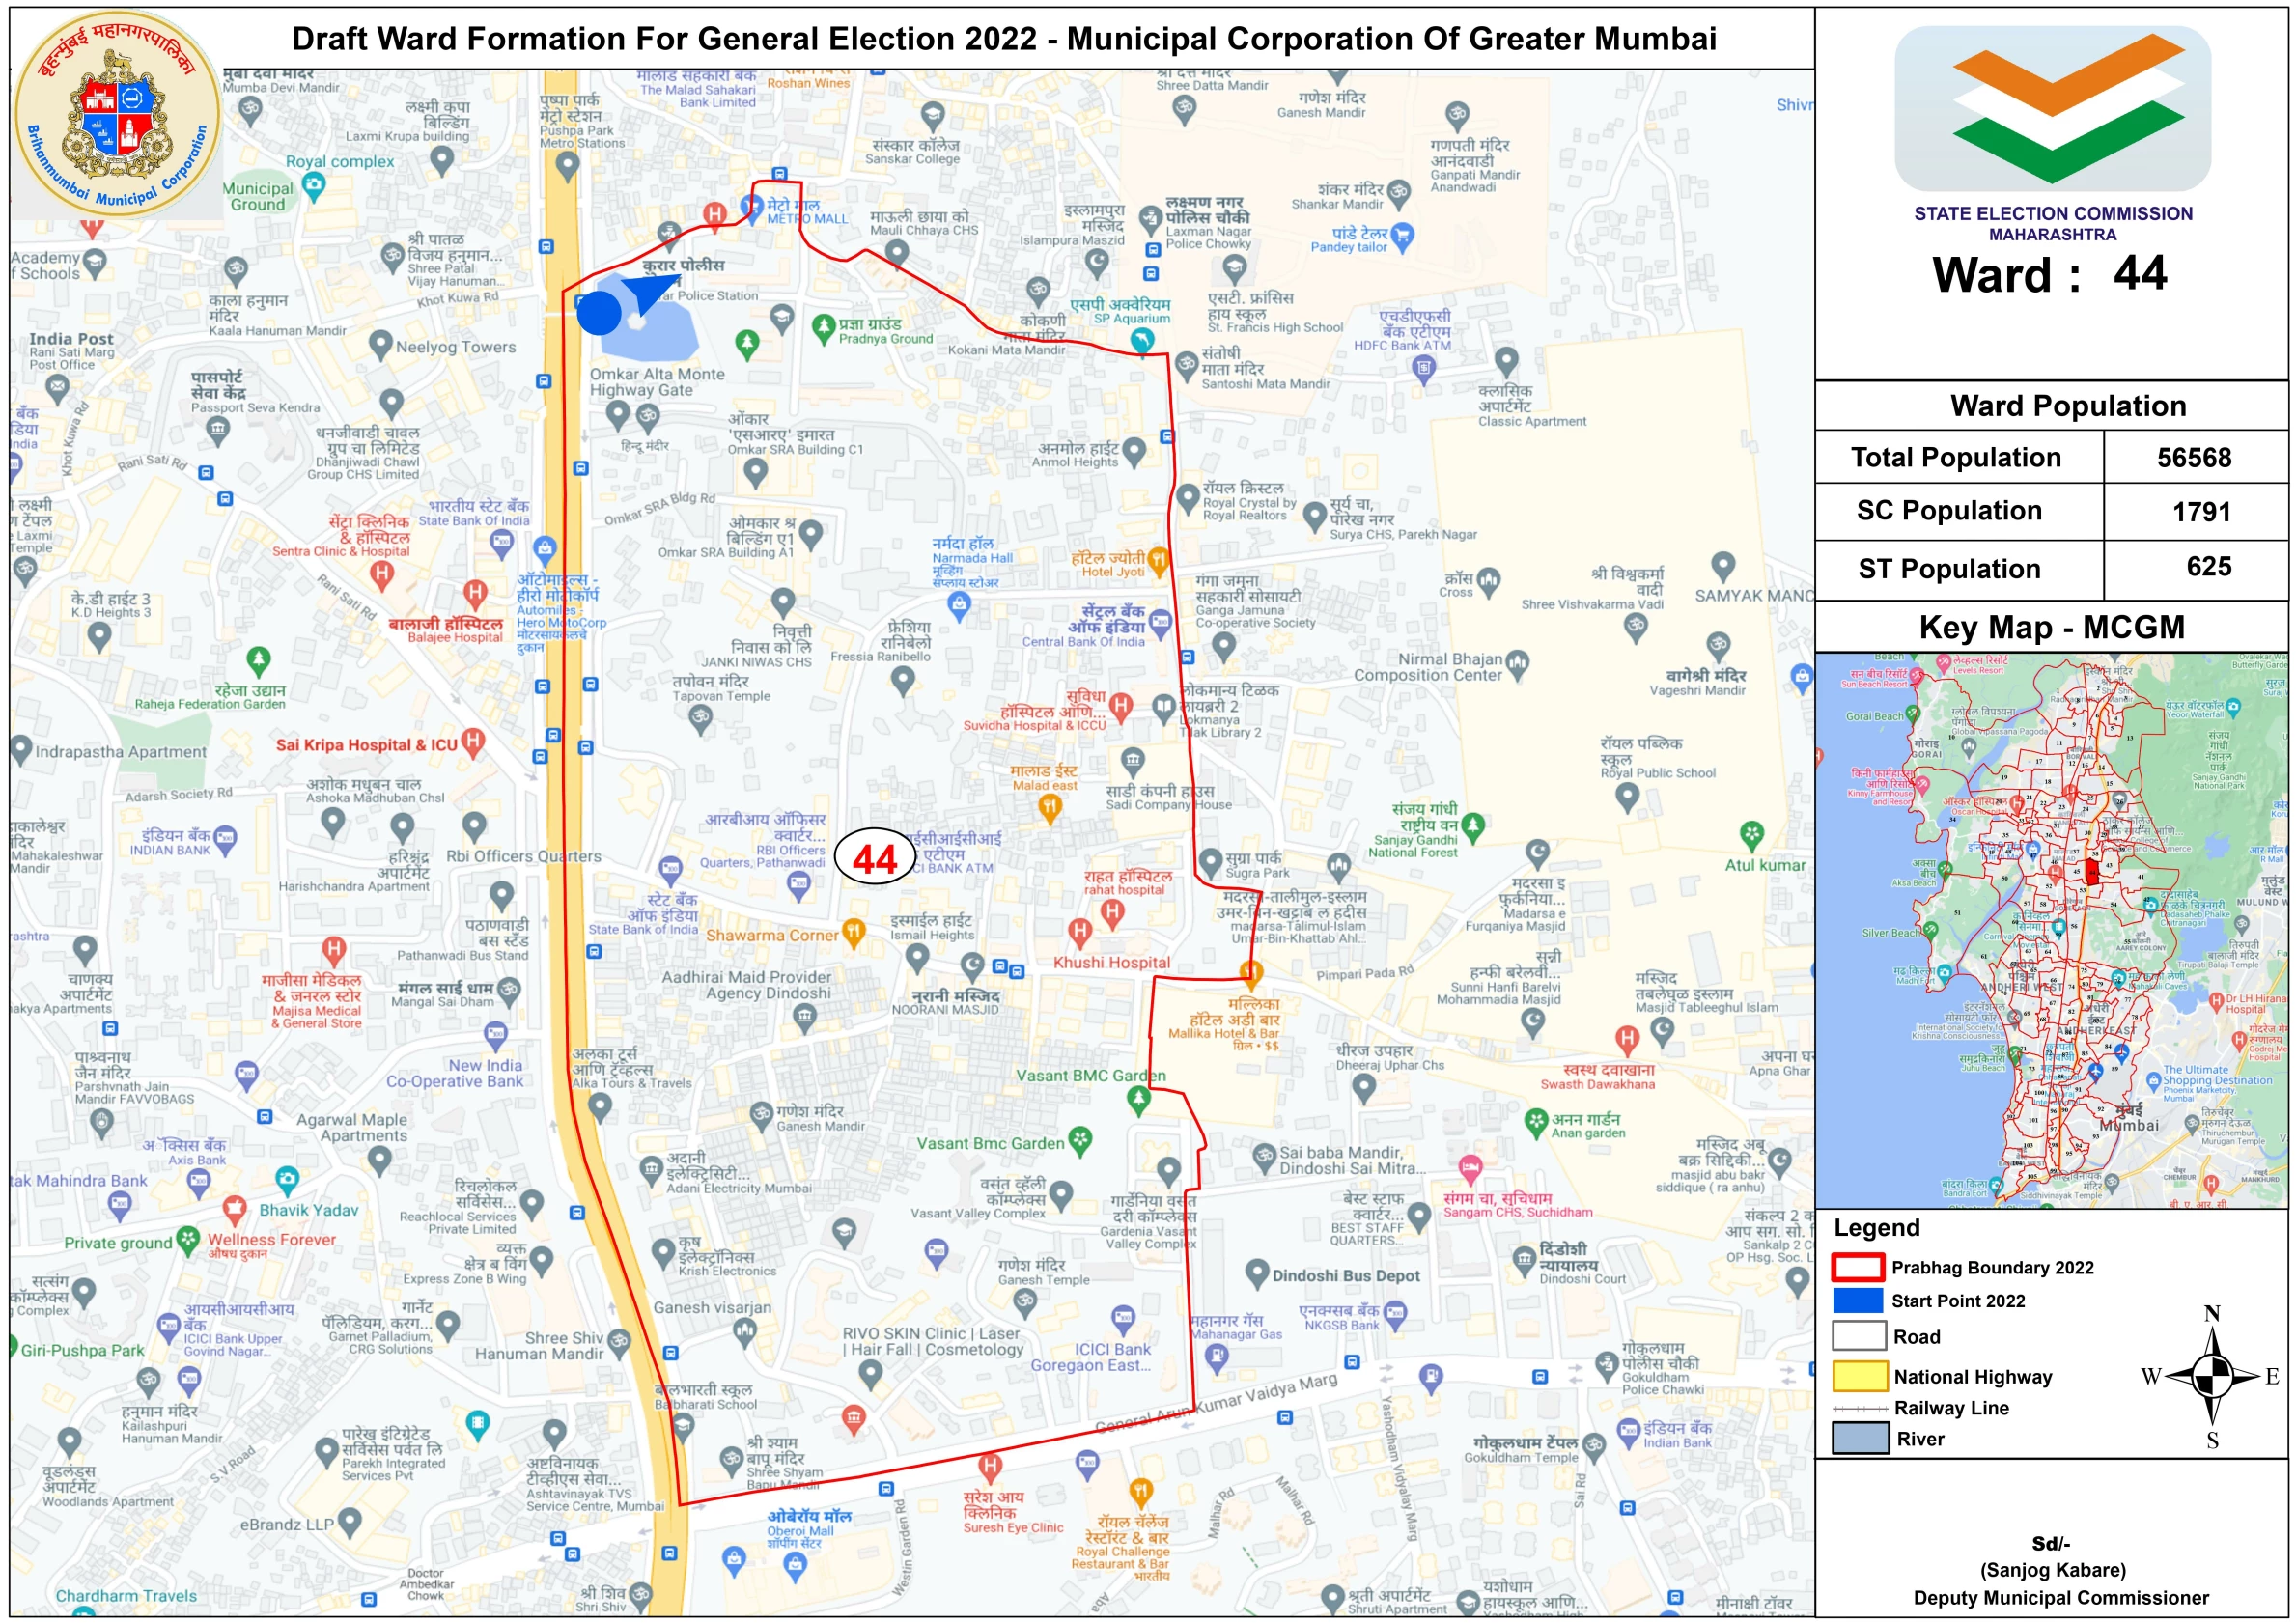Click the Sanjay Gandhi National Forest pin
This screenshot has width=2296, height=1623.
[1471, 826]
